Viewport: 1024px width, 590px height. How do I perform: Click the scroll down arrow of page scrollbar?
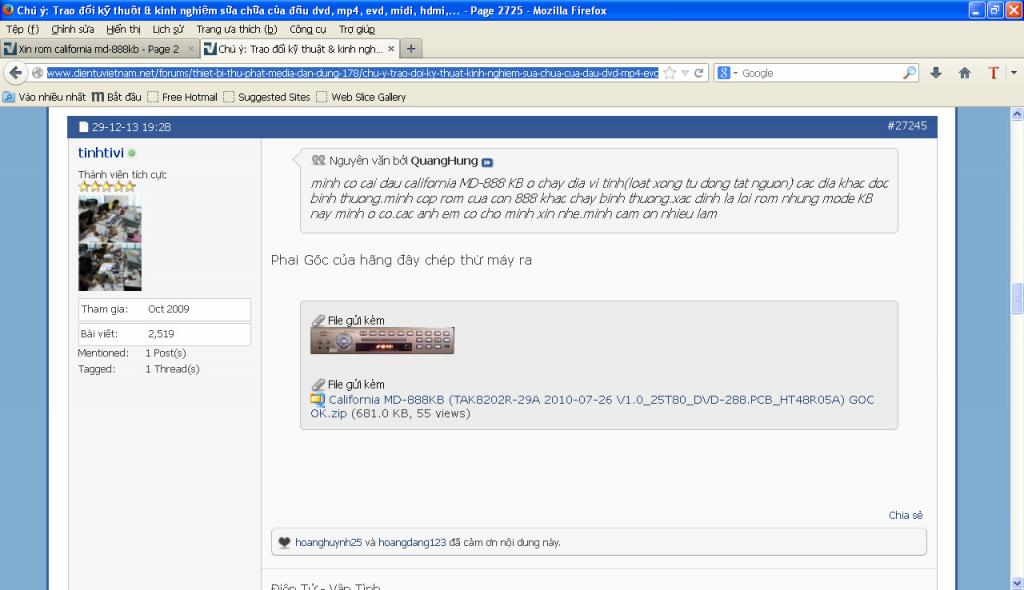point(1017,583)
